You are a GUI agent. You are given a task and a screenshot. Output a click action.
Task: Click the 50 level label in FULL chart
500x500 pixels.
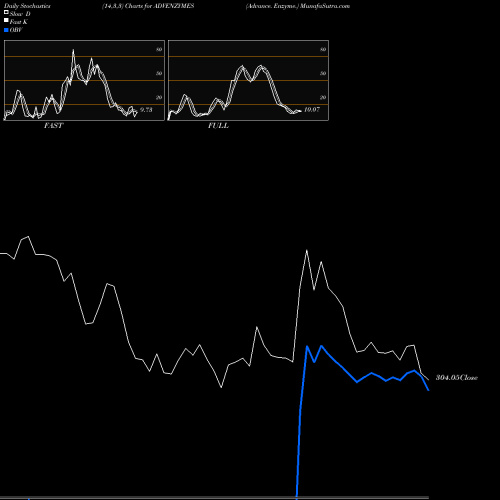coord(323,73)
